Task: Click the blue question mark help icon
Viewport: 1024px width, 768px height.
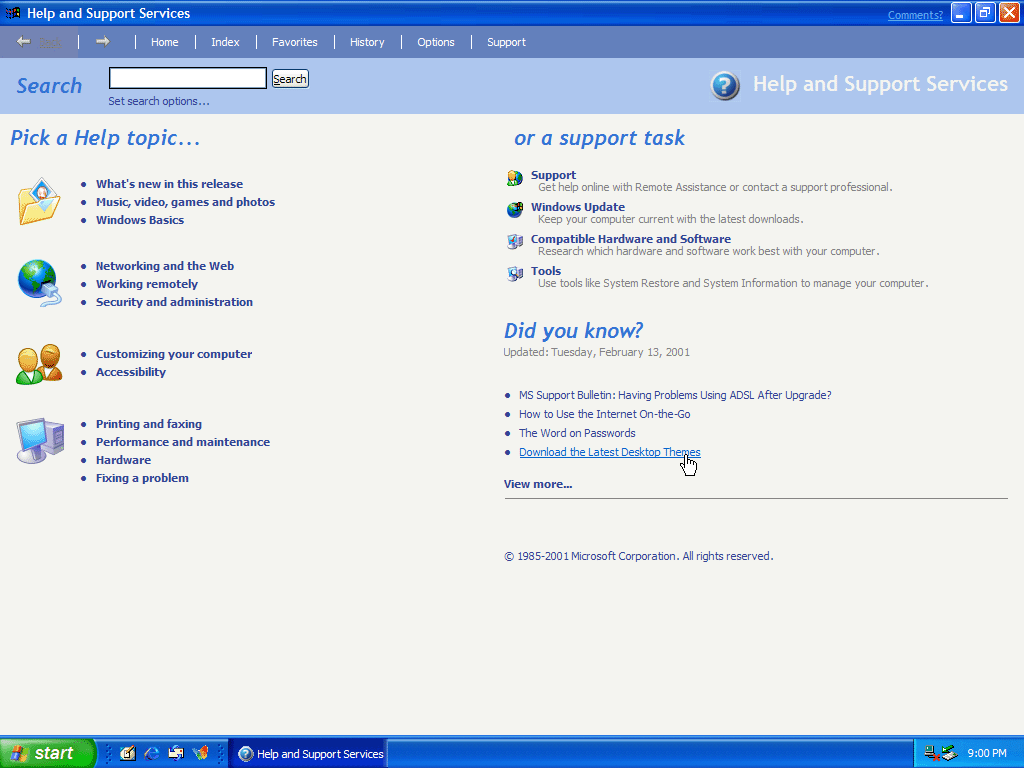Action: coord(725,85)
